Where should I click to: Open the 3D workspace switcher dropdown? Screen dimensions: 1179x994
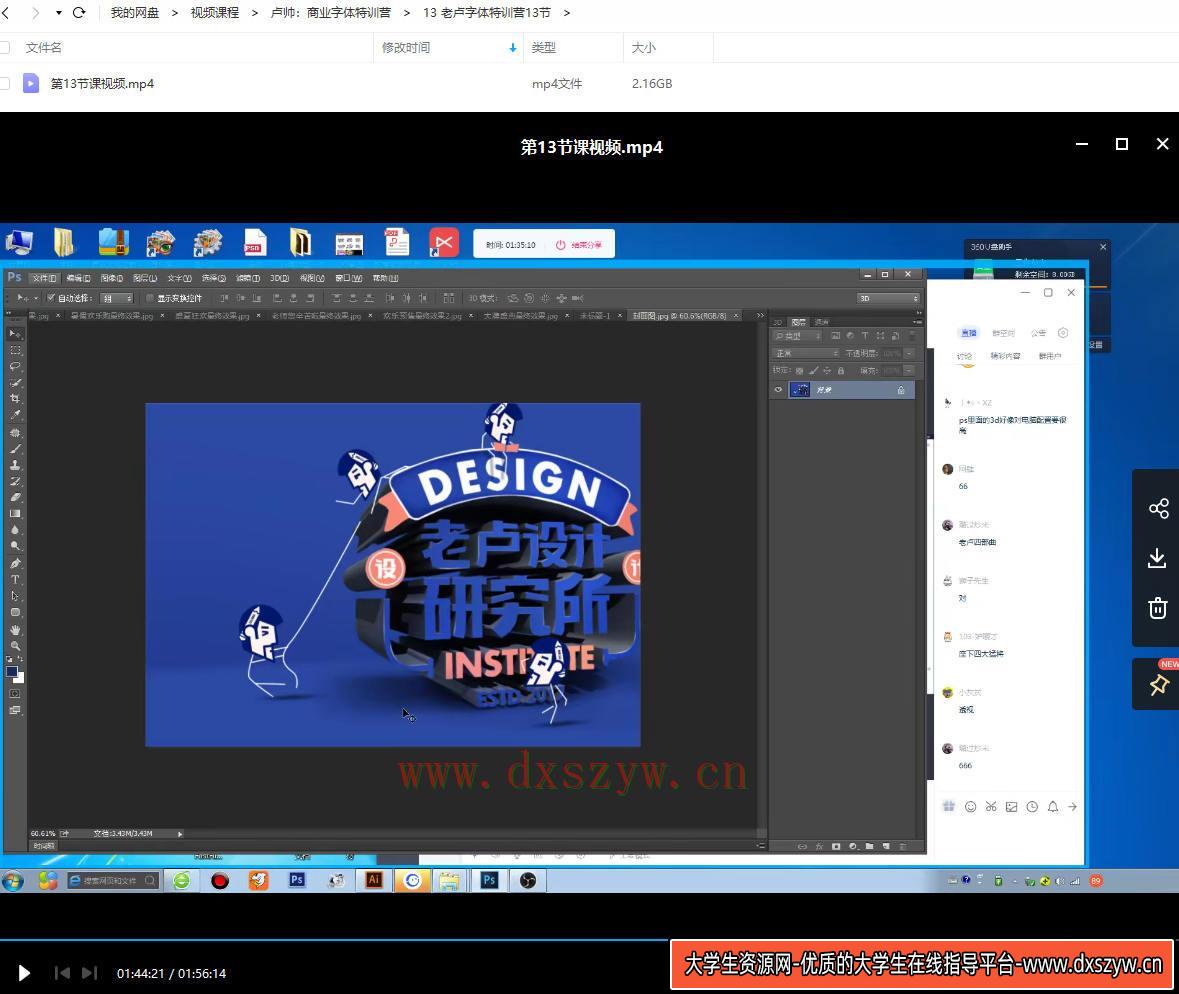coord(889,299)
